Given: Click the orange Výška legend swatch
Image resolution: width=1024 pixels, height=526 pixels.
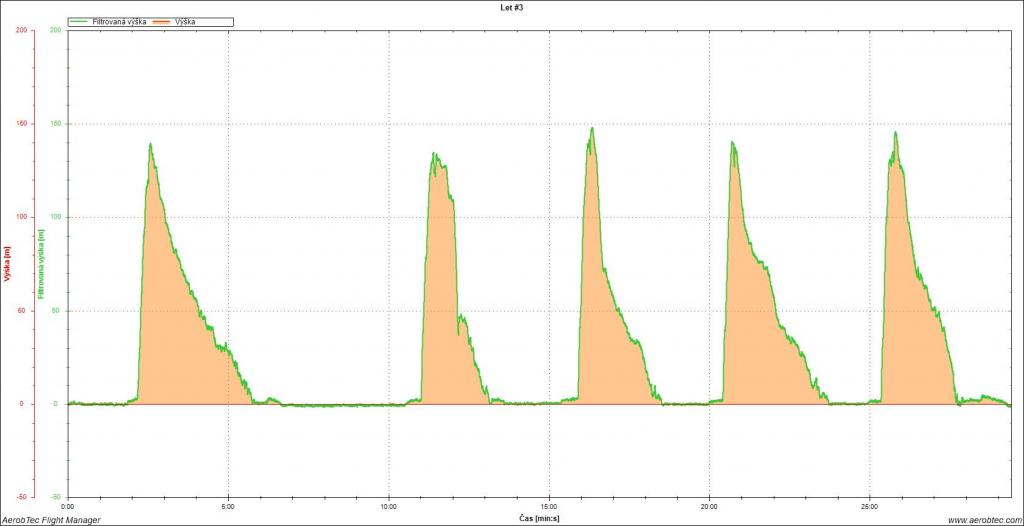Looking at the screenshot, I should click(164, 21).
